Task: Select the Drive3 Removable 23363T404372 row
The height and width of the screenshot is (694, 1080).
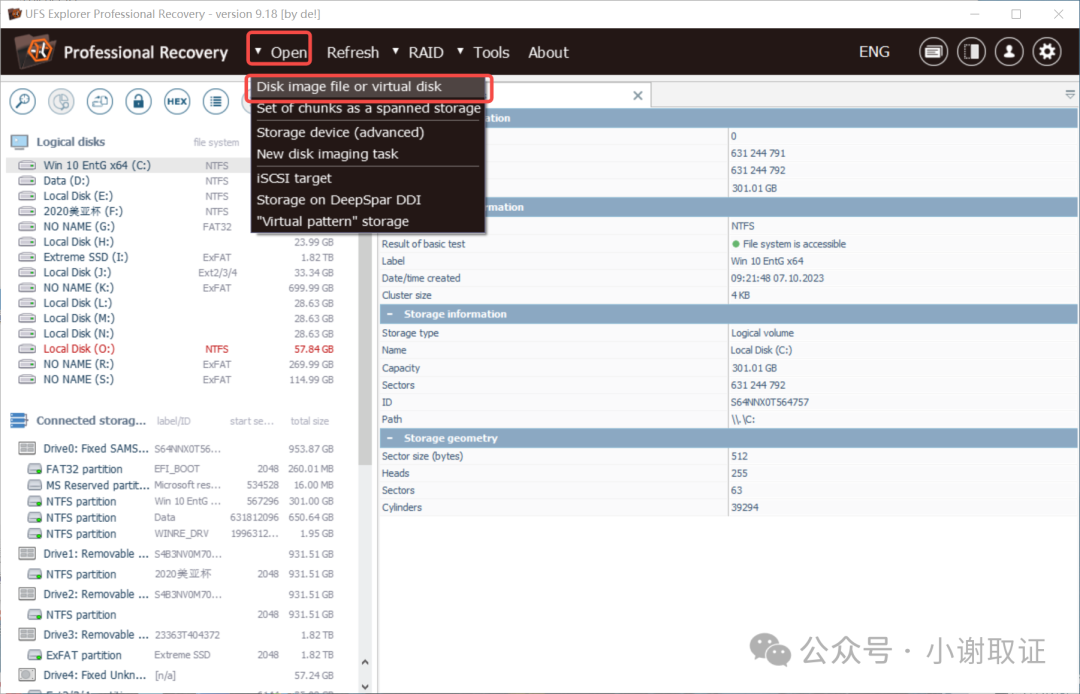Action: click(176, 635)
